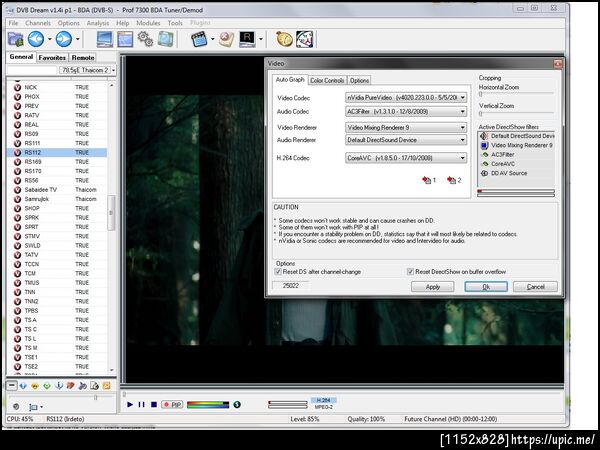Toggle Reset DirectShow on buffer overflow checkbox

point(411,272)
